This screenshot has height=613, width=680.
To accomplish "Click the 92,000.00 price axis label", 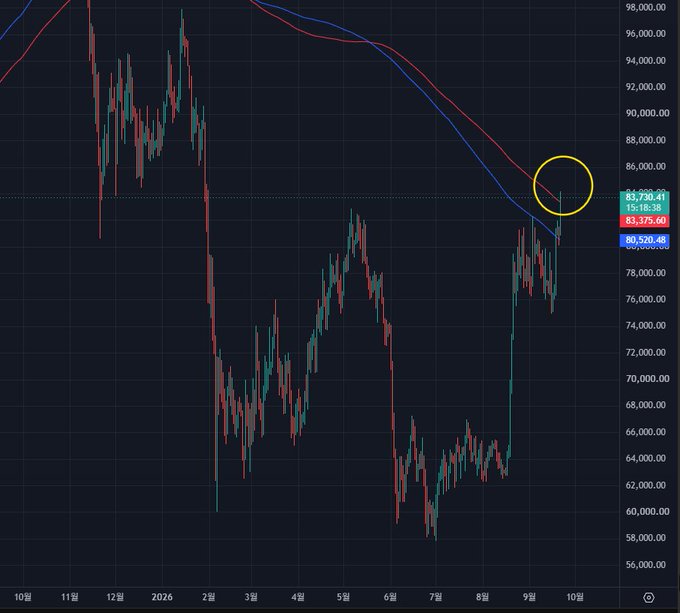I will tap(645, 87).
